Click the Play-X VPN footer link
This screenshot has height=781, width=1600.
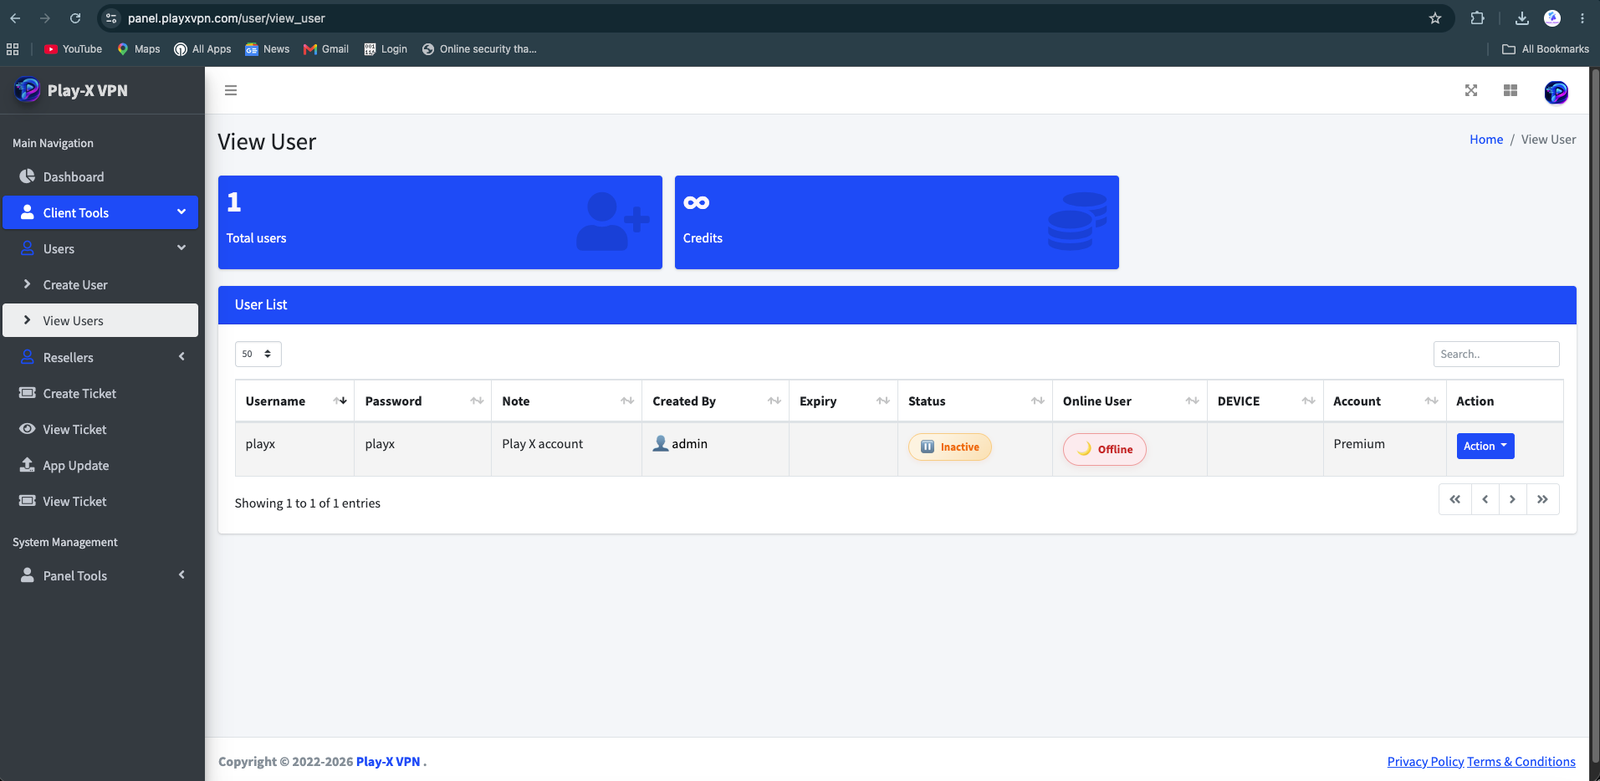click(388, 762)
